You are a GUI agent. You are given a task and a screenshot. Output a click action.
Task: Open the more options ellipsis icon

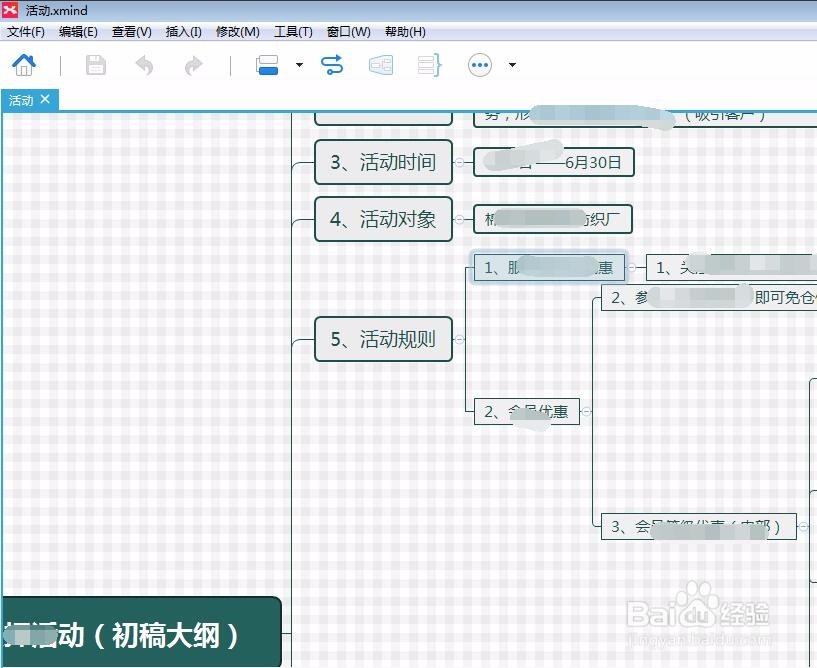point(478,64)
